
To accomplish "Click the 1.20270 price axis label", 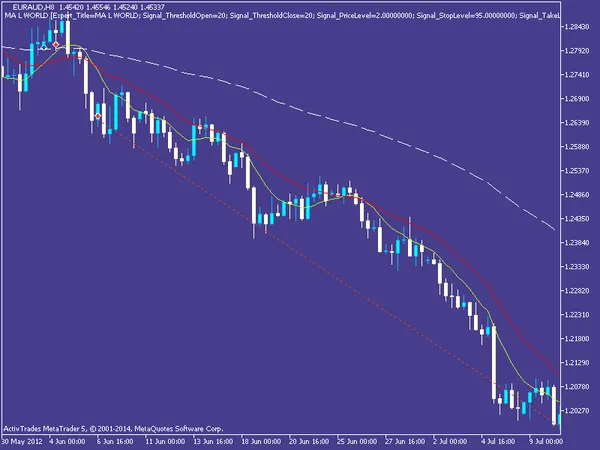I will 577,411.
